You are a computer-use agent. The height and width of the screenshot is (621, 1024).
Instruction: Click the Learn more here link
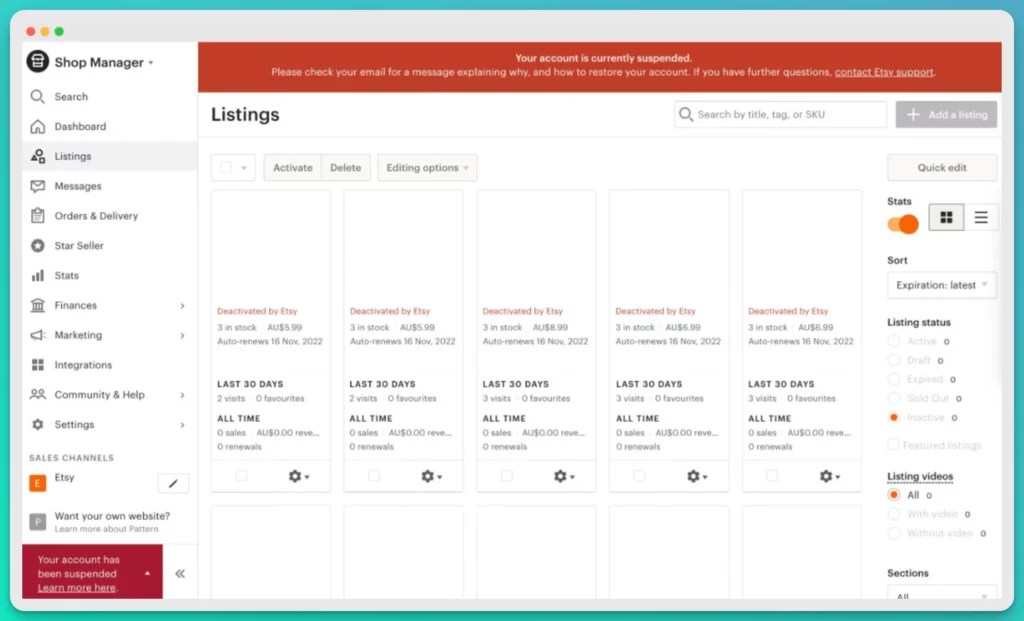click(76, 588)
